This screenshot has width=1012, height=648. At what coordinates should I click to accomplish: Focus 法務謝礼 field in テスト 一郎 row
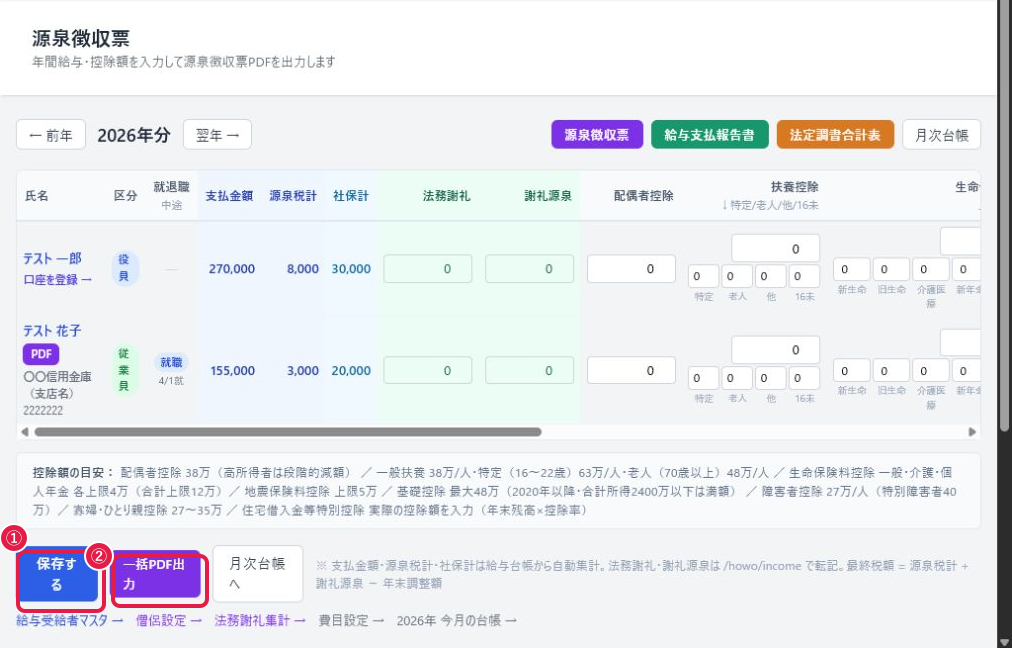coord(428,268)
